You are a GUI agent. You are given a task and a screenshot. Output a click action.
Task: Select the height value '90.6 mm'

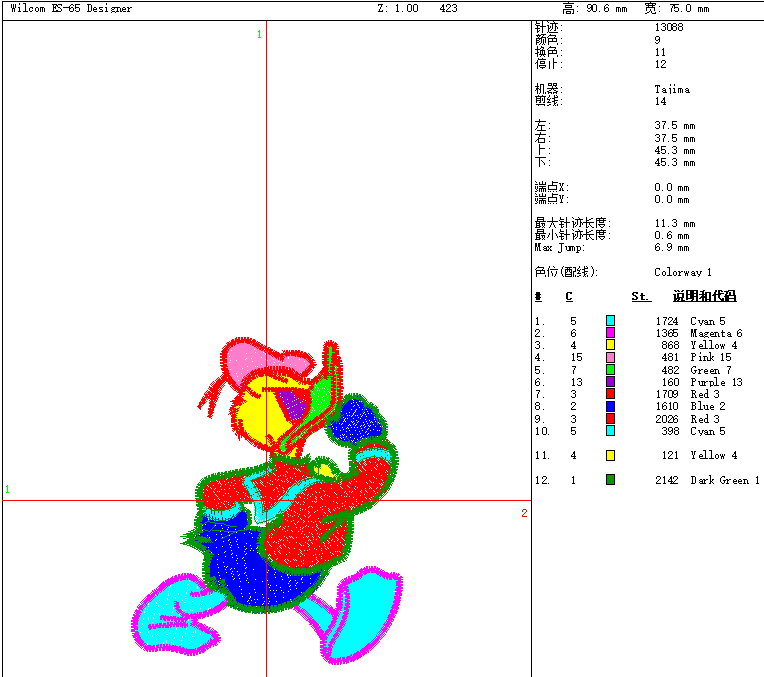click(x=607, y=8)
